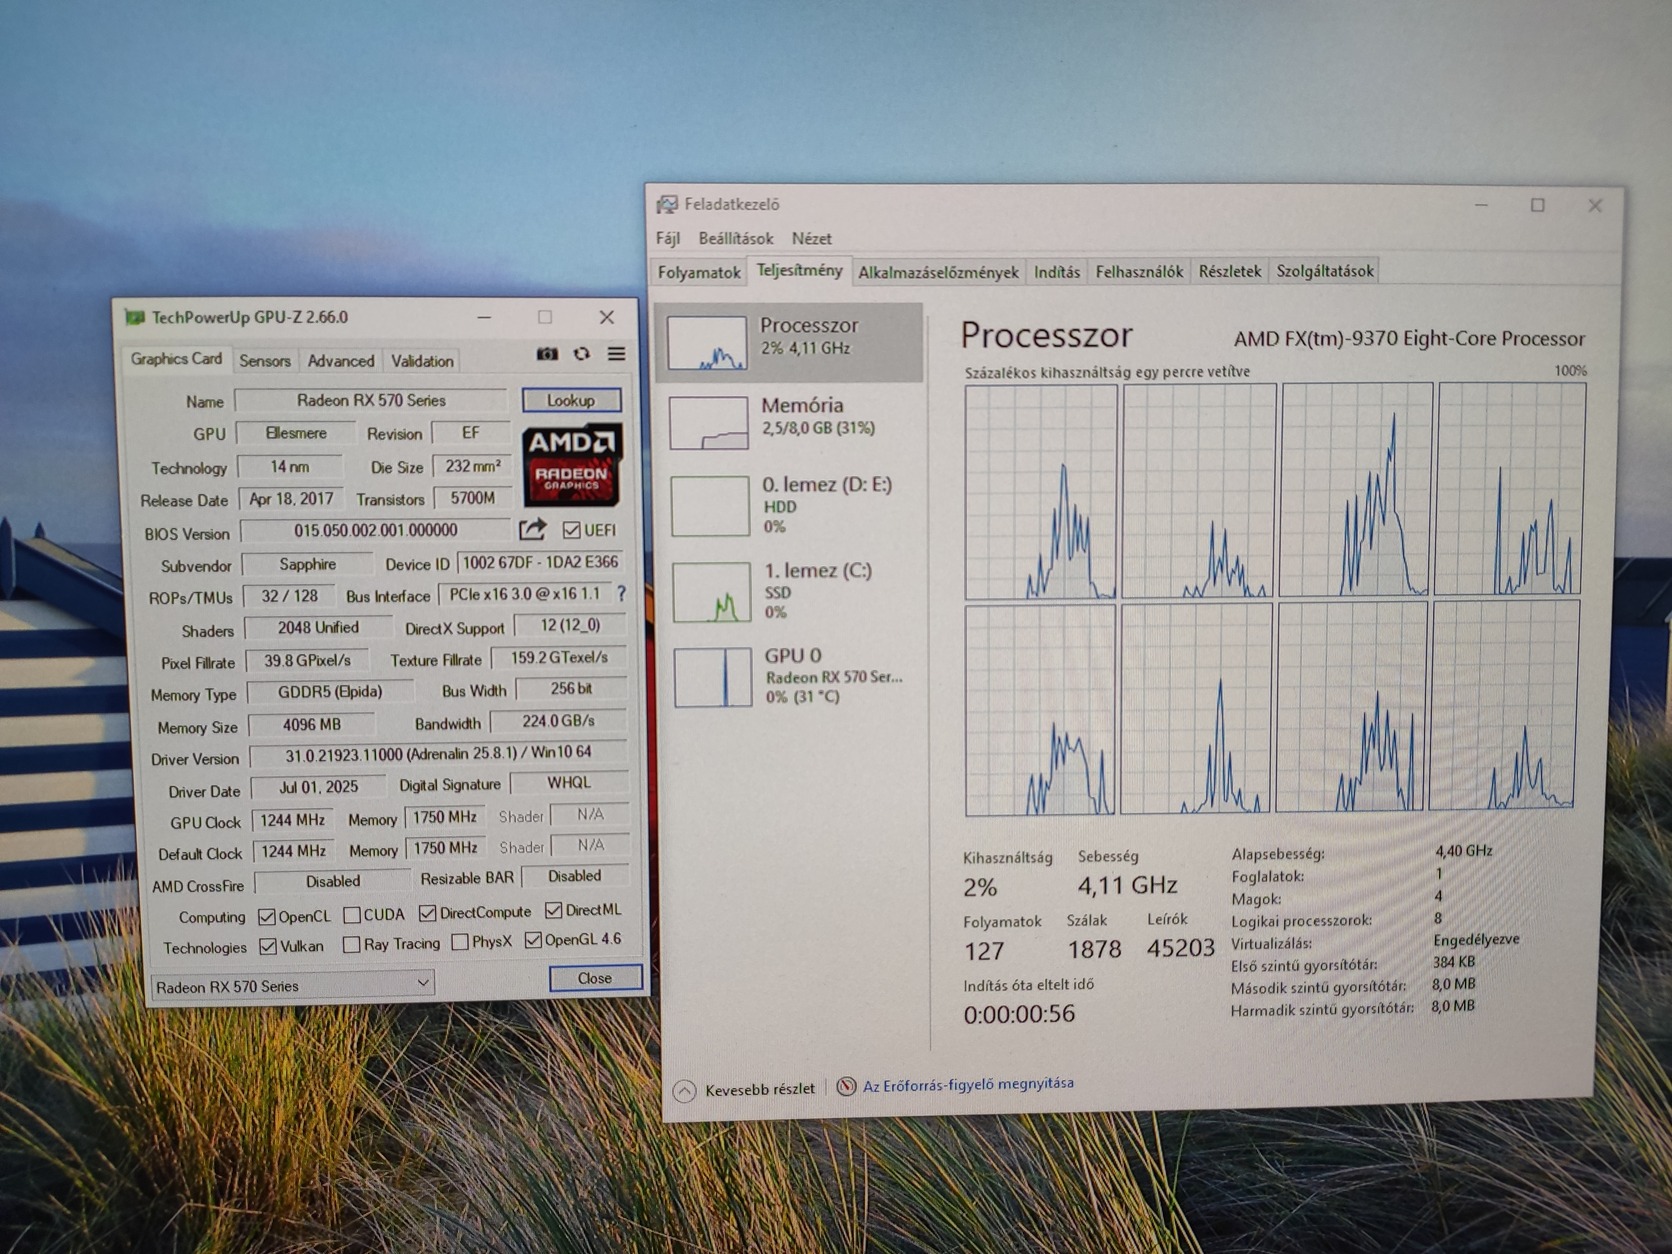Image resolution: width=1672 pixels, height=1254 pixels.
Task: Open the Radeon RX 570 Series dropdown
Action: click(293, 985)
